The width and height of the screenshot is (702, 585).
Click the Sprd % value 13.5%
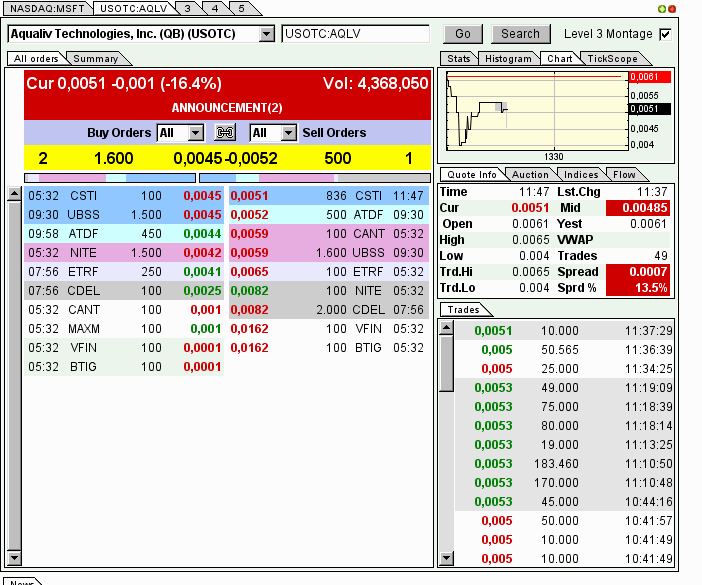pos(638,288)
